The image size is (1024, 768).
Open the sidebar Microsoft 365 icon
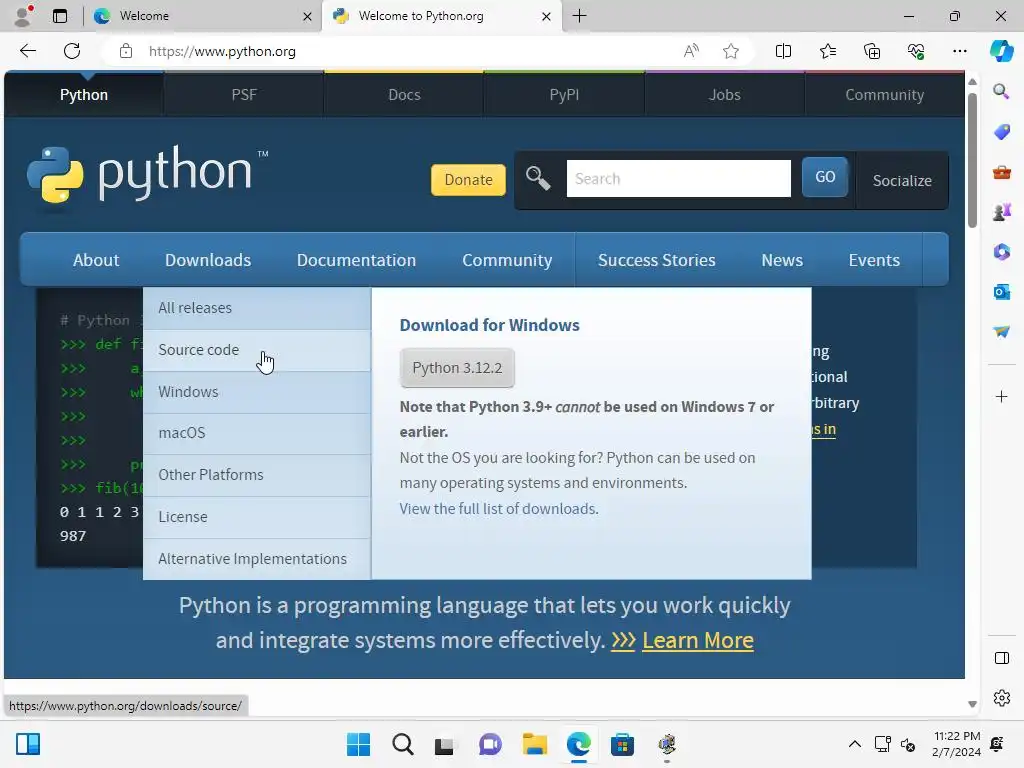tap(1001, 252)
